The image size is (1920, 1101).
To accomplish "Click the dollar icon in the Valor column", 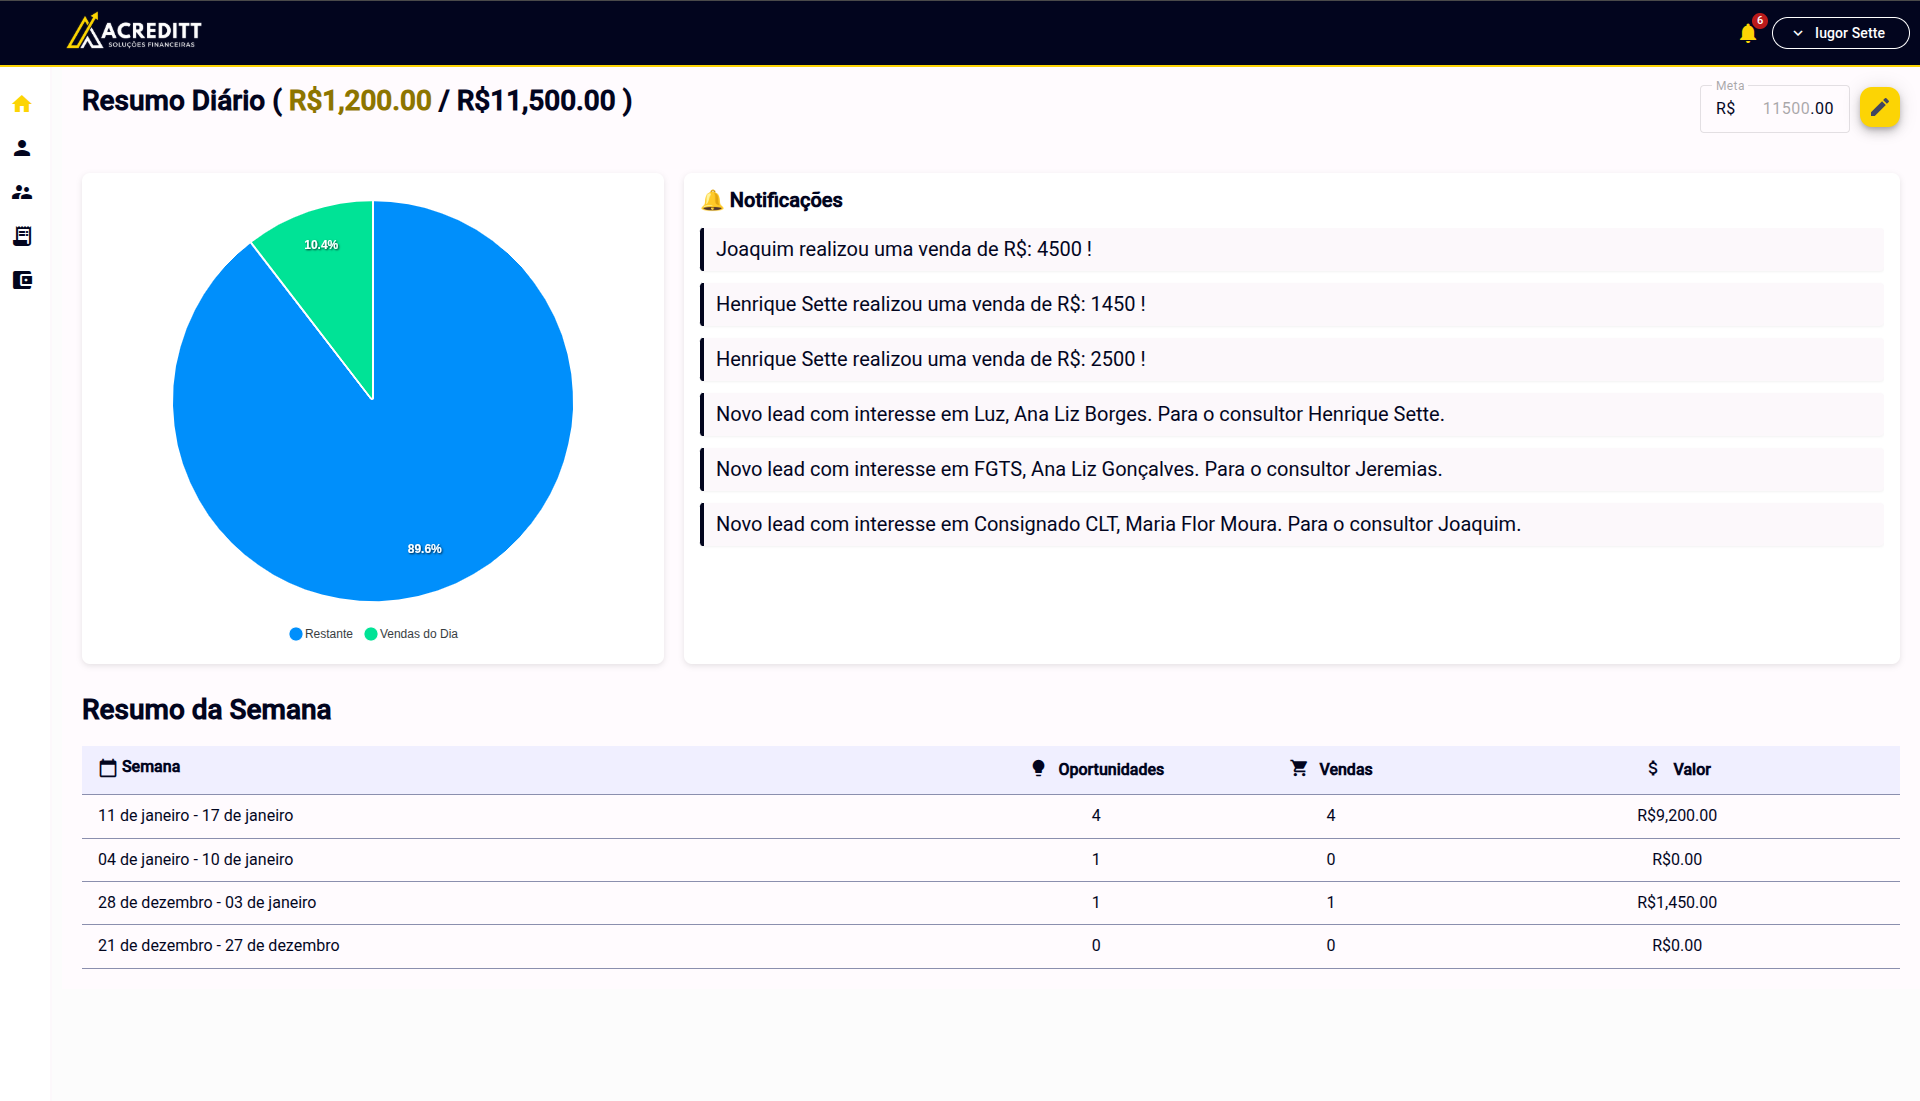I will point(1654,768).
